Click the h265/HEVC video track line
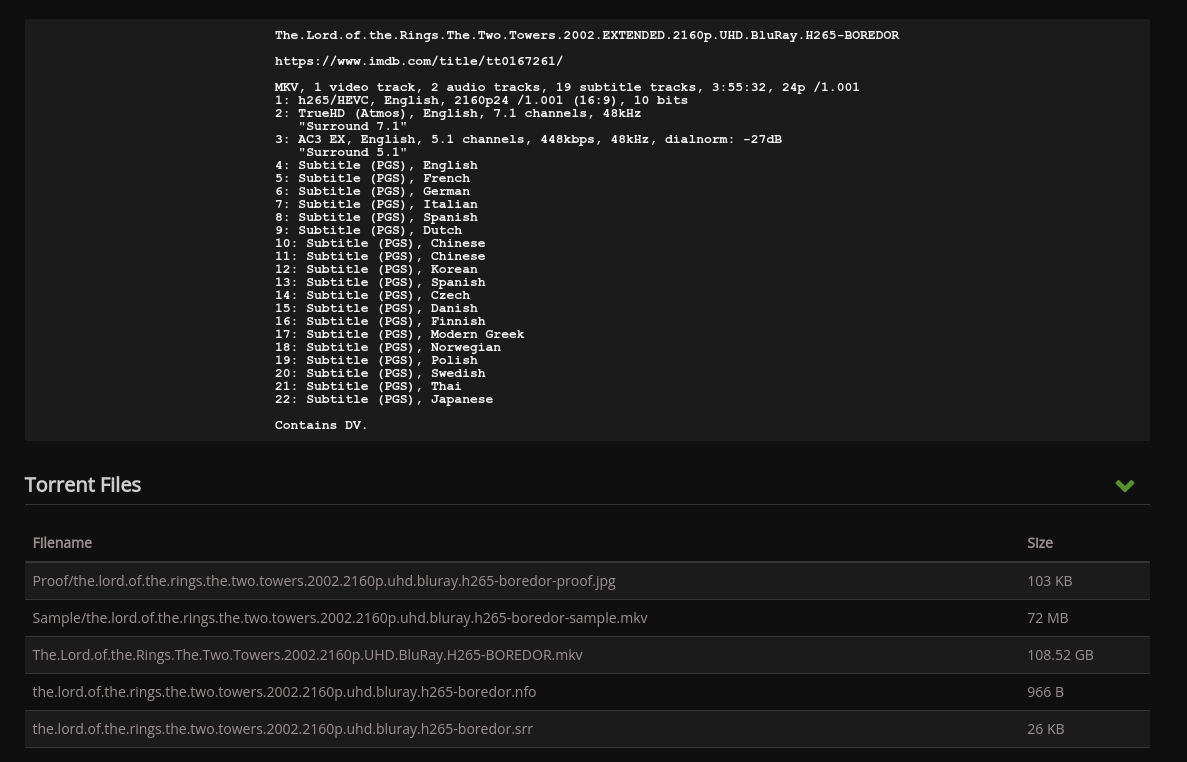Viewport: 1187px width, 762px height. pos(481,100)
